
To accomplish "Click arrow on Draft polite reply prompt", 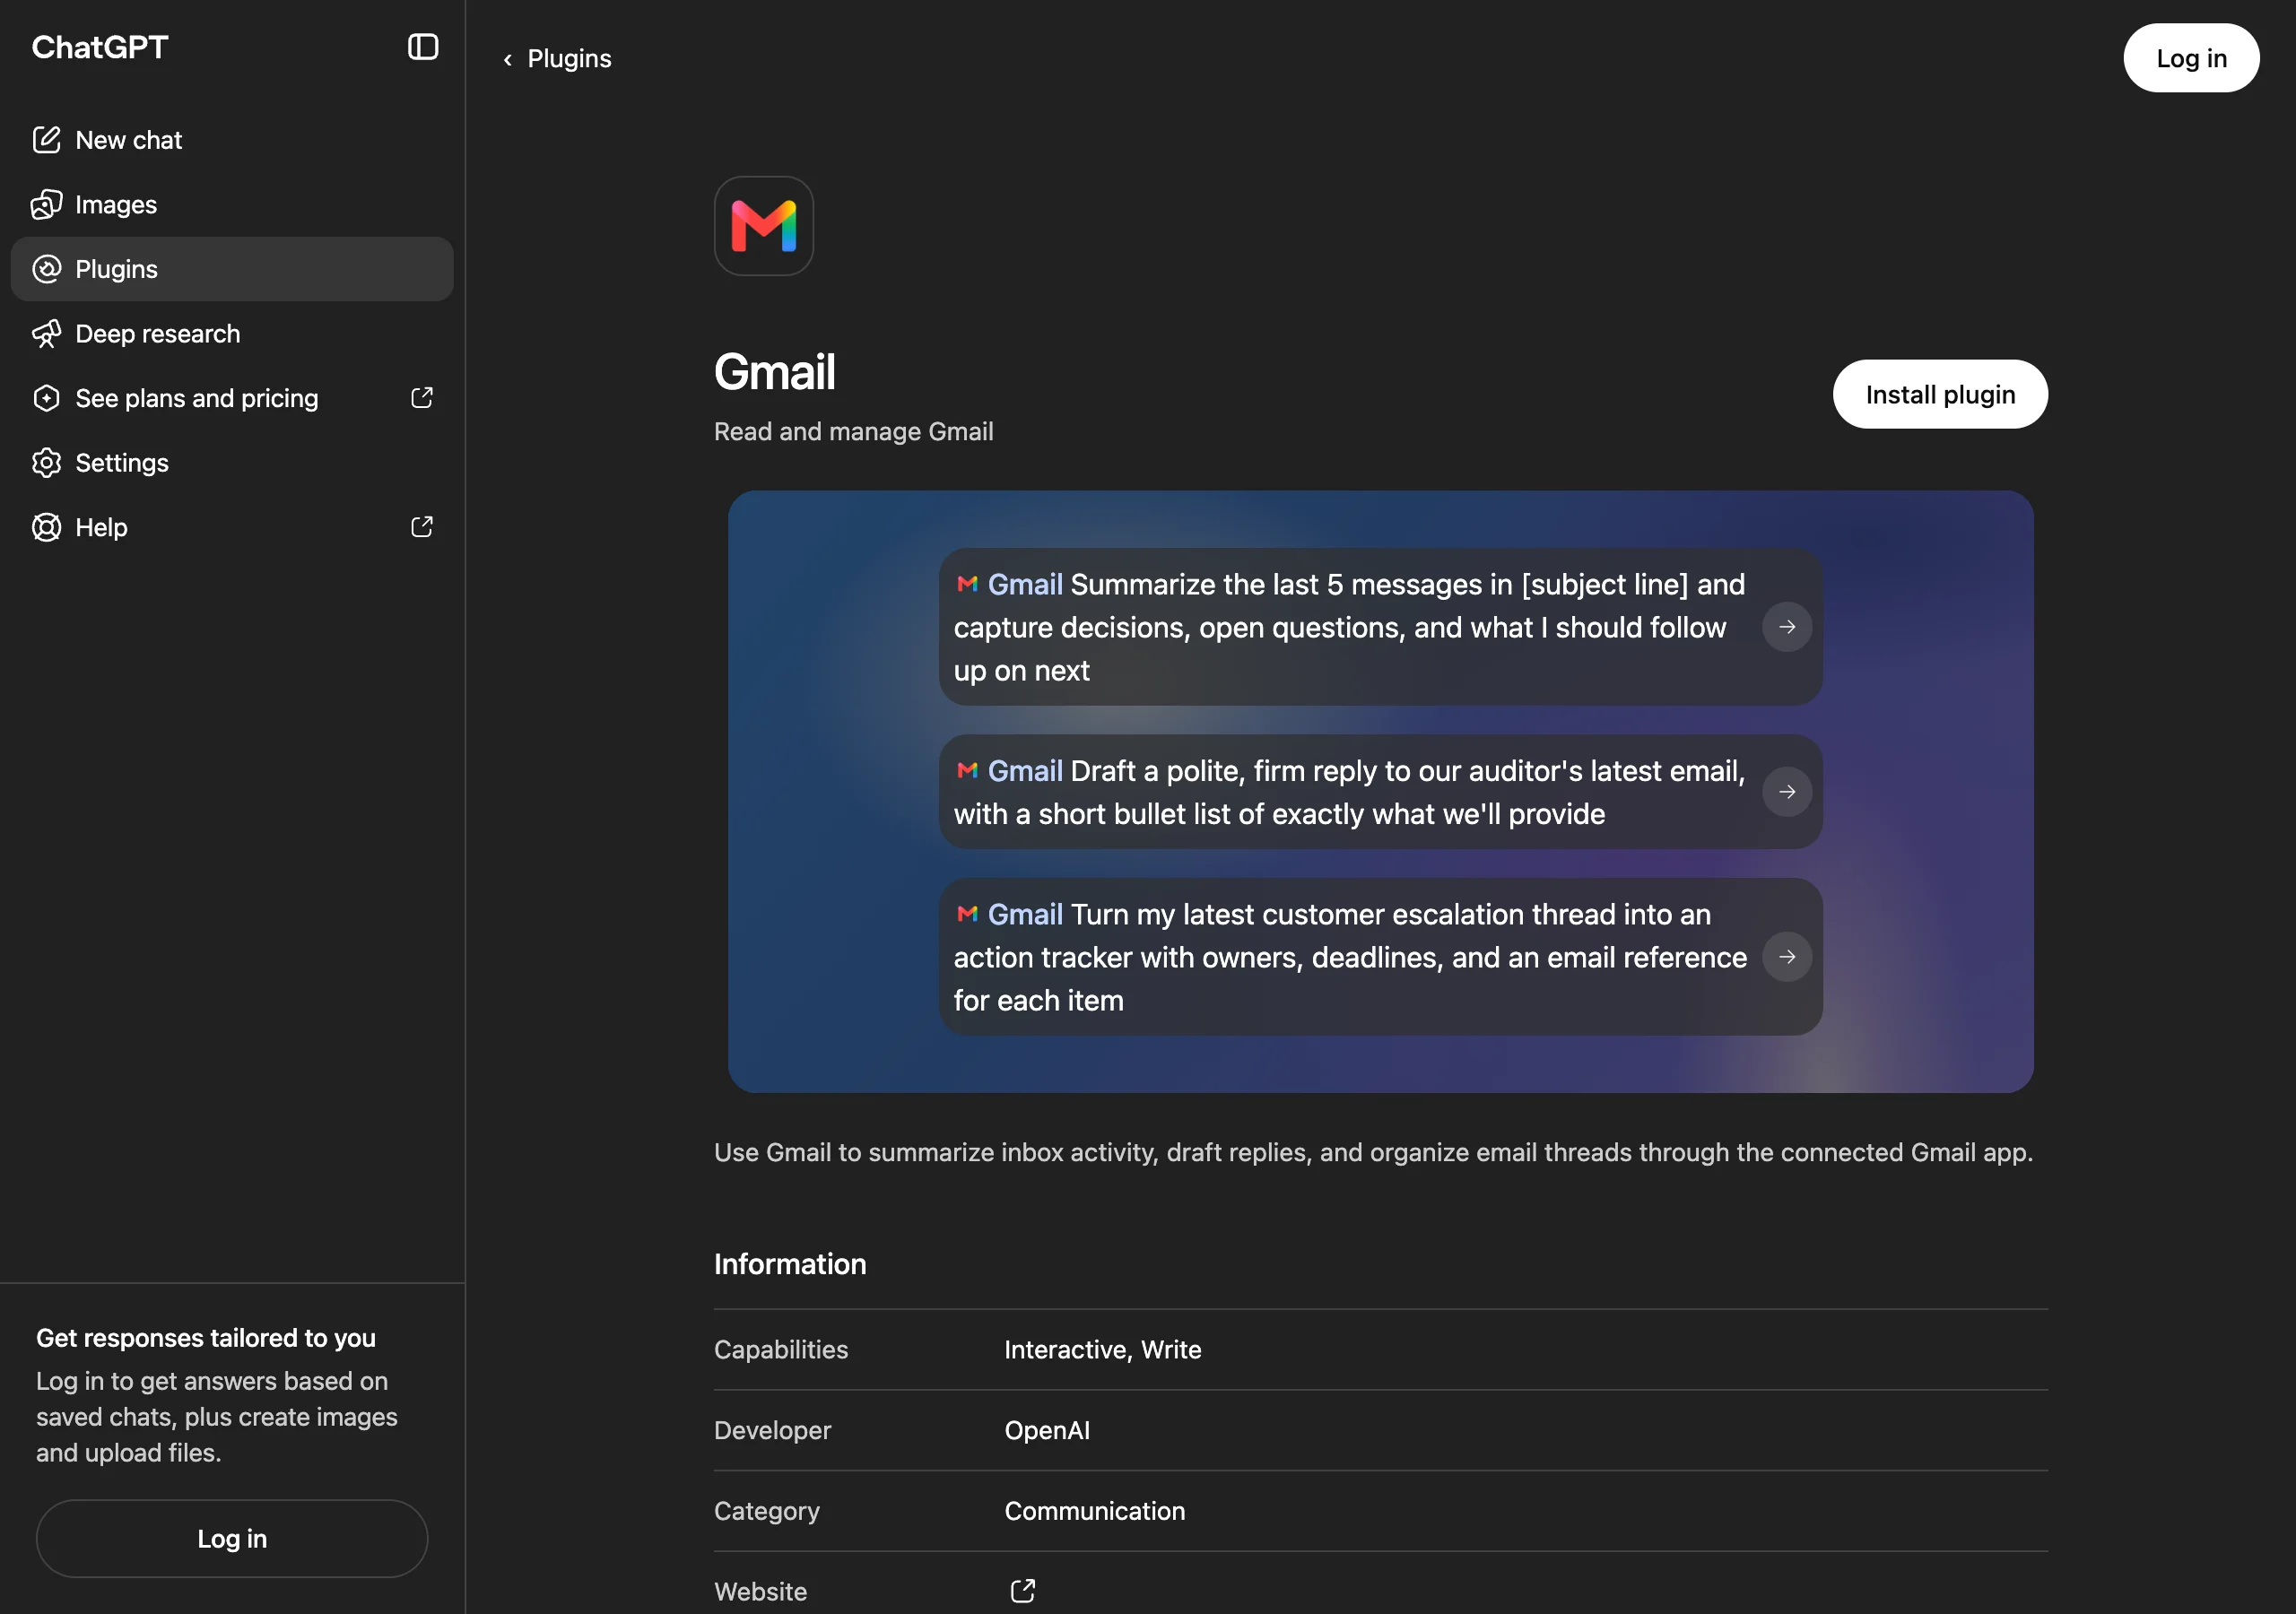I will click(x=1787, y=792).
